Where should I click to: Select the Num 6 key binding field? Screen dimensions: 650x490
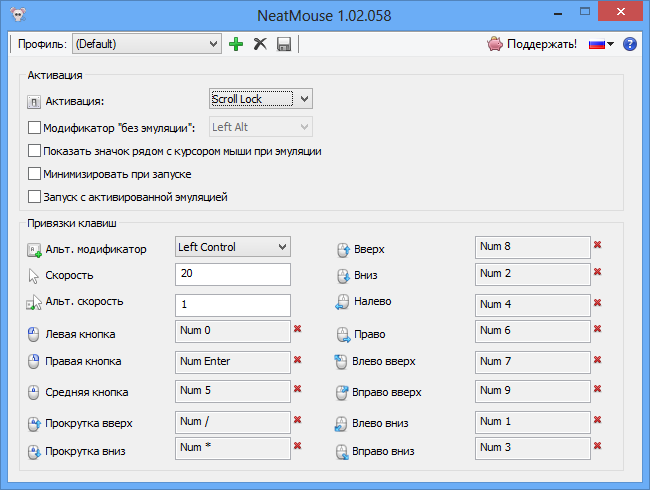point(533,331)
